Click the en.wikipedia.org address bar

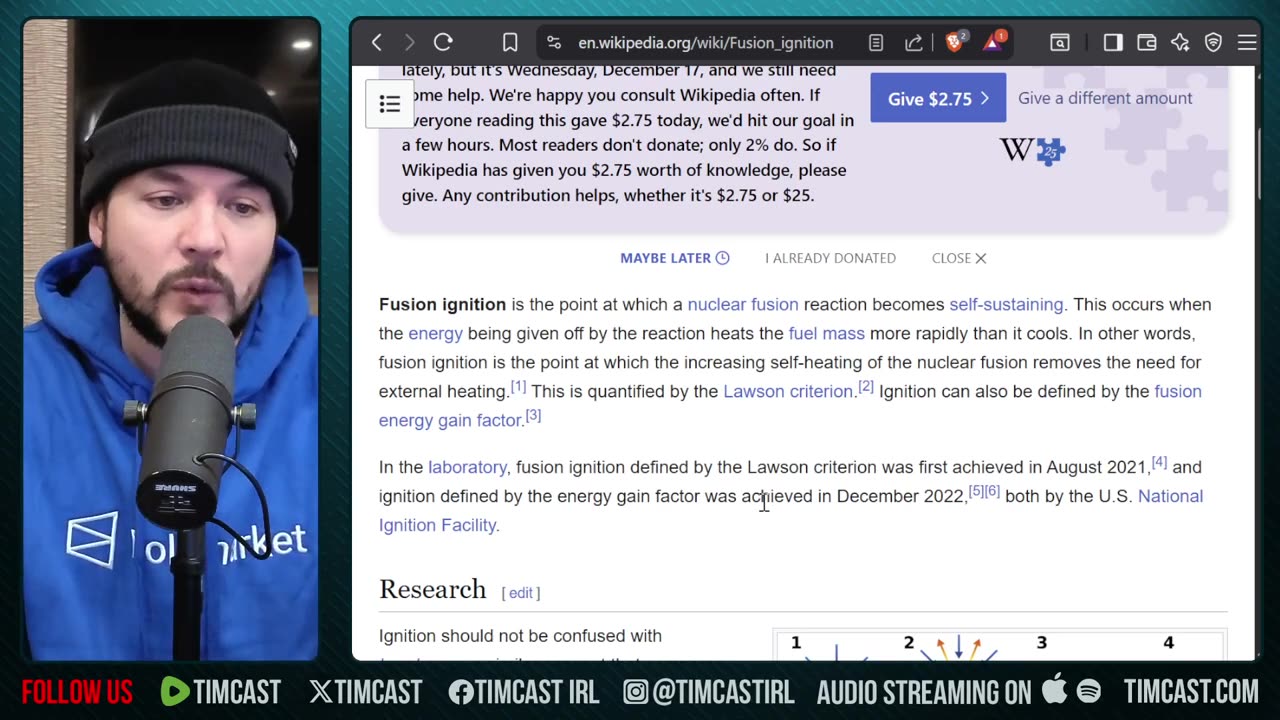705,43
